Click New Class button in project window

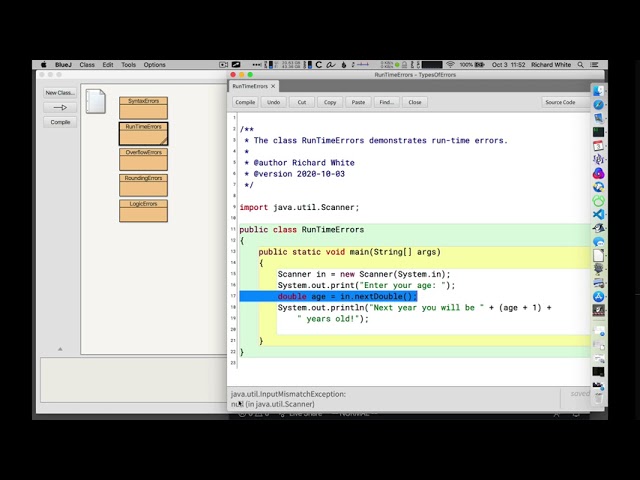(60, 93)
